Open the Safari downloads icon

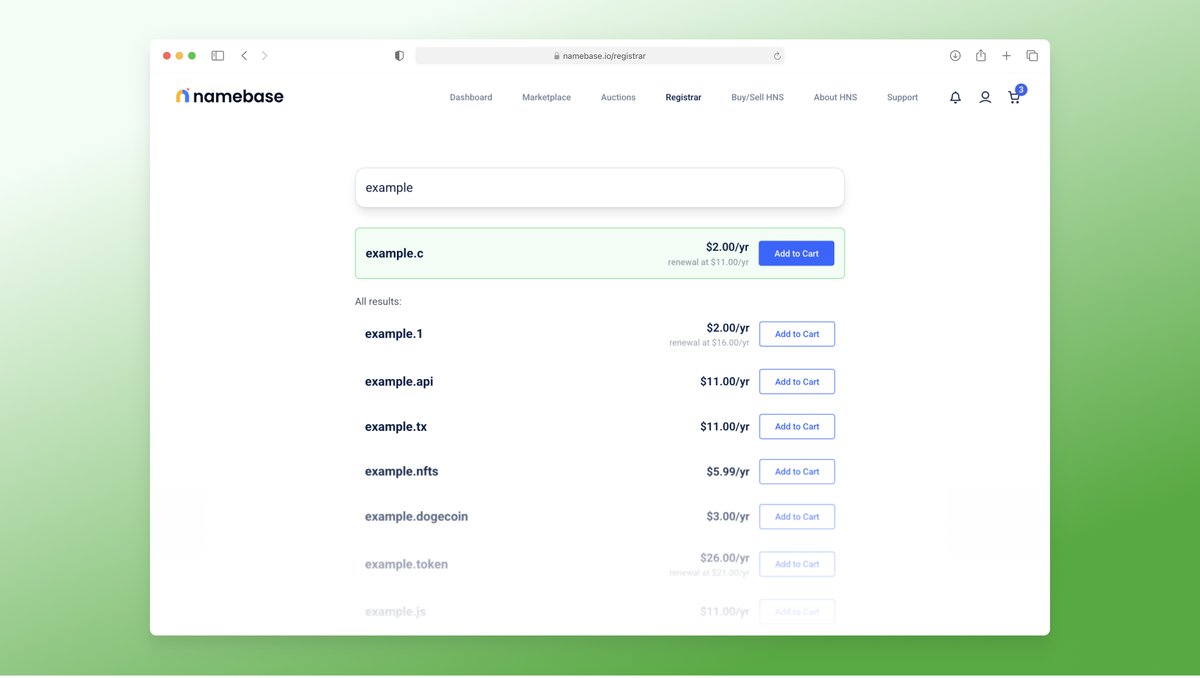click(955, 56)
